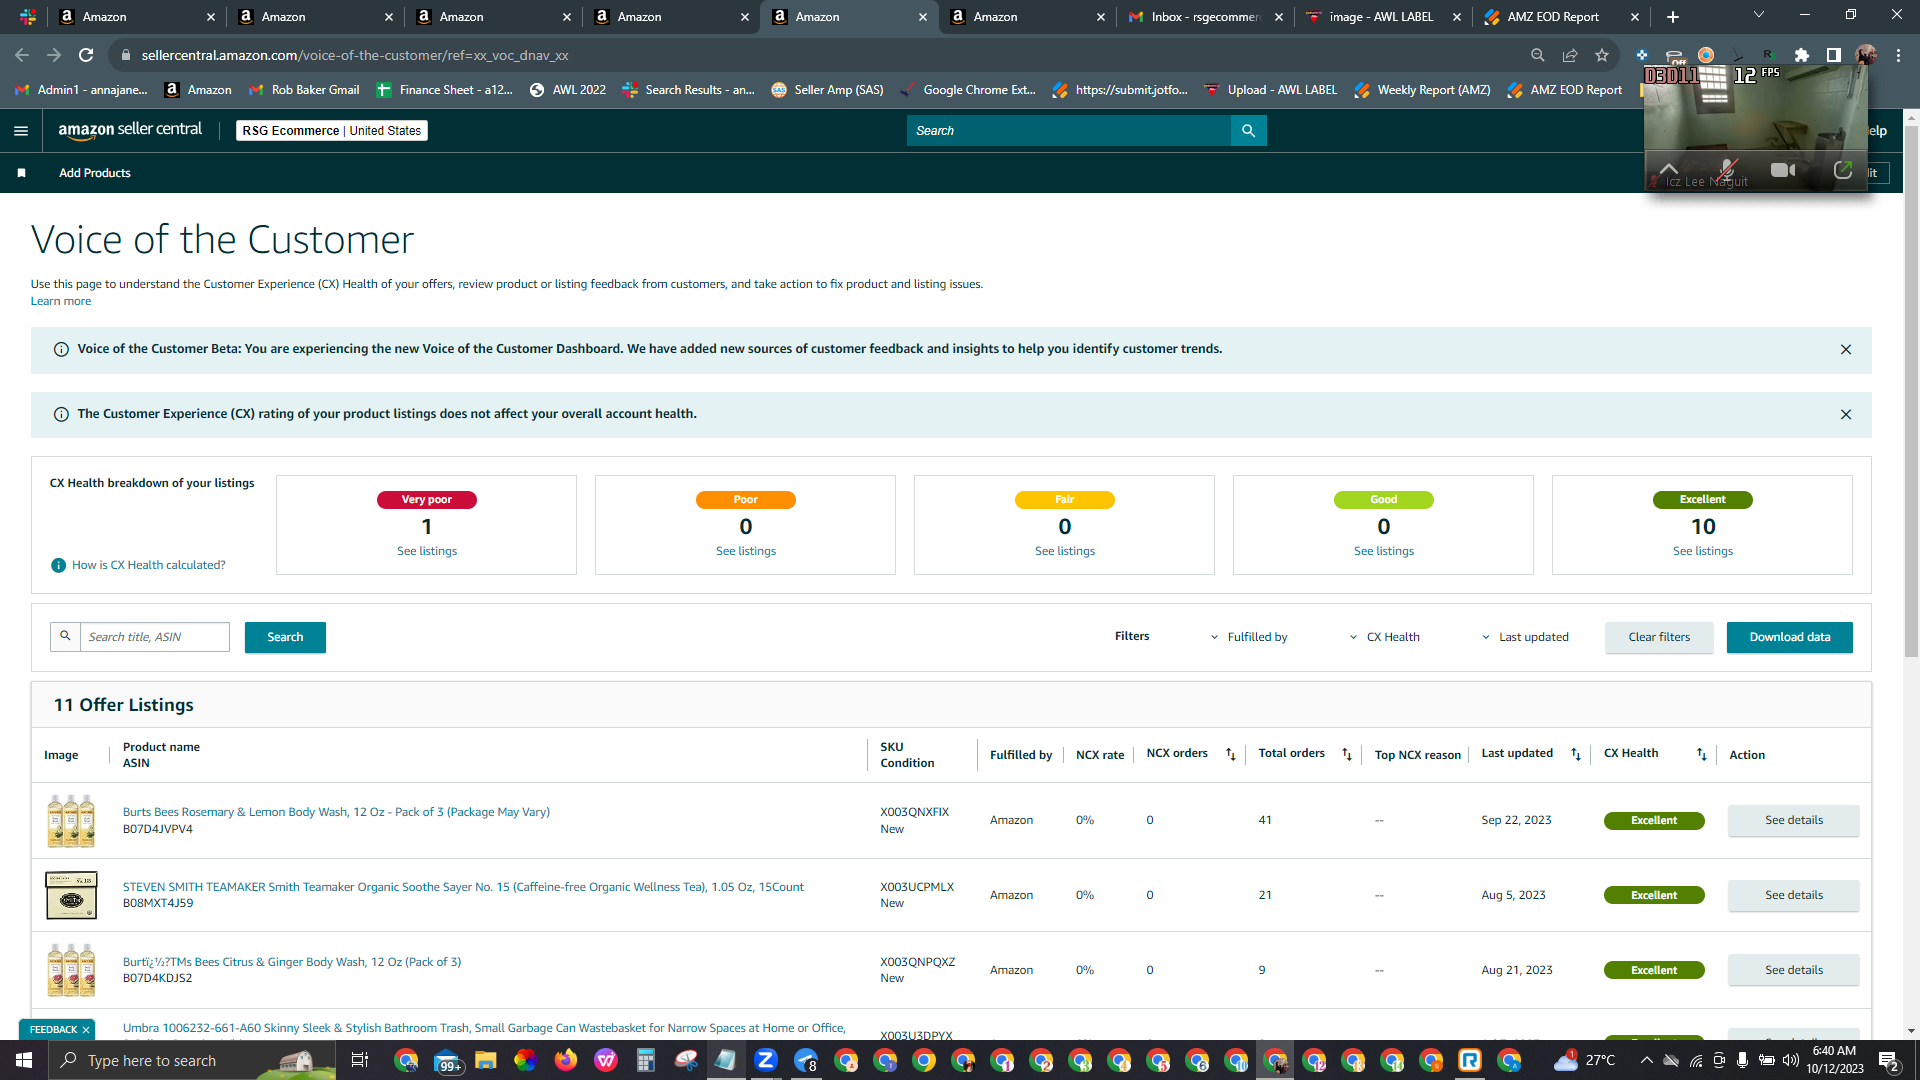The width and height of the screenshot is (1920, 1080).
Task: Click the Chrome profile avatar
Action: pyautogui.click(x=1866, y=56)
